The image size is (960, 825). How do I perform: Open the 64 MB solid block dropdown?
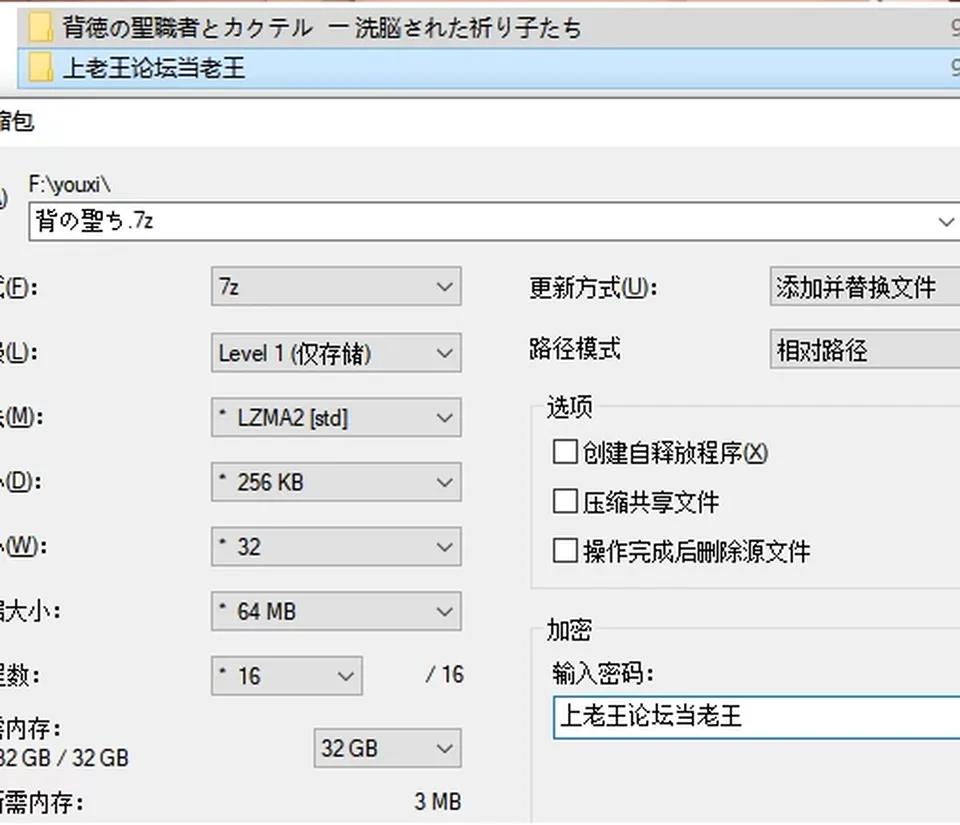[336, 611]
